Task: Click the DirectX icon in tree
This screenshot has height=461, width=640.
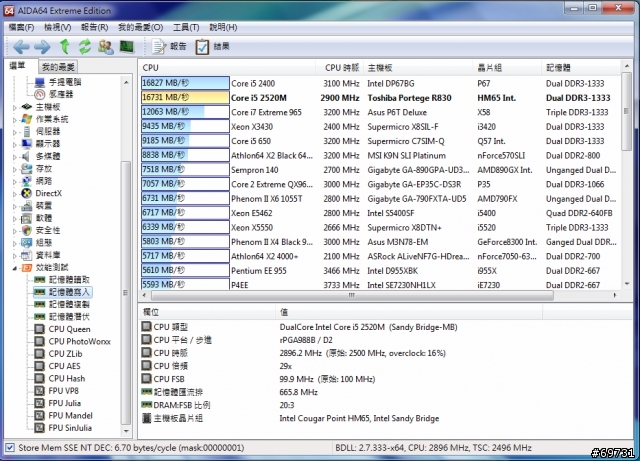Action: pyautogui.click(x=27, y=193)
